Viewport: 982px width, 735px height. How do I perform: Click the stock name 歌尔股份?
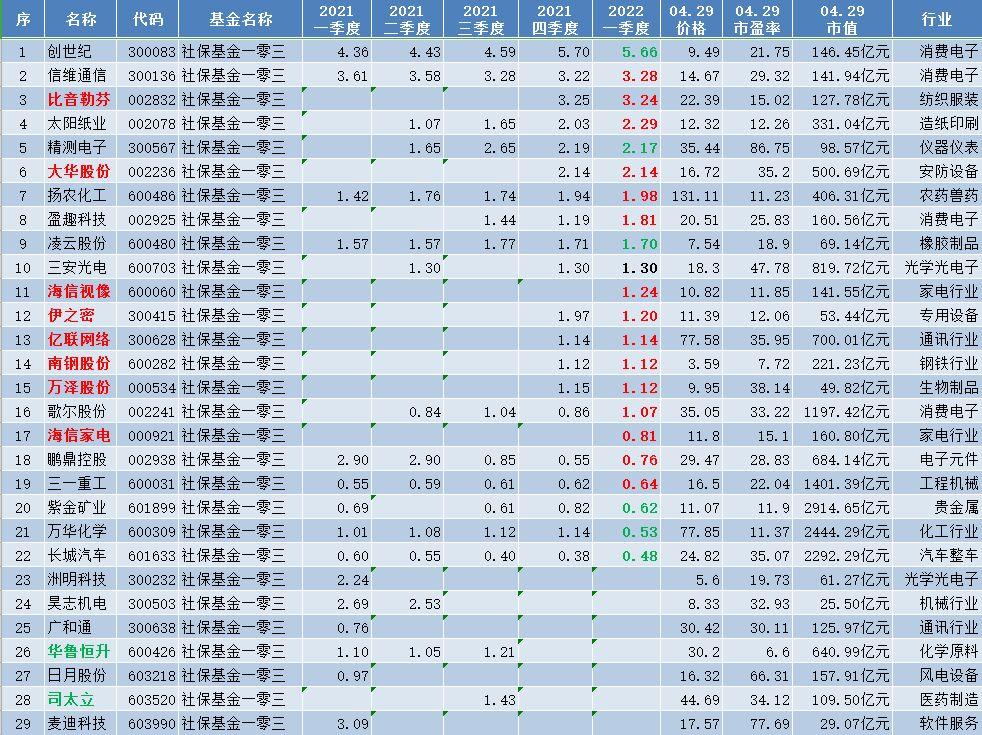point(77,411)
